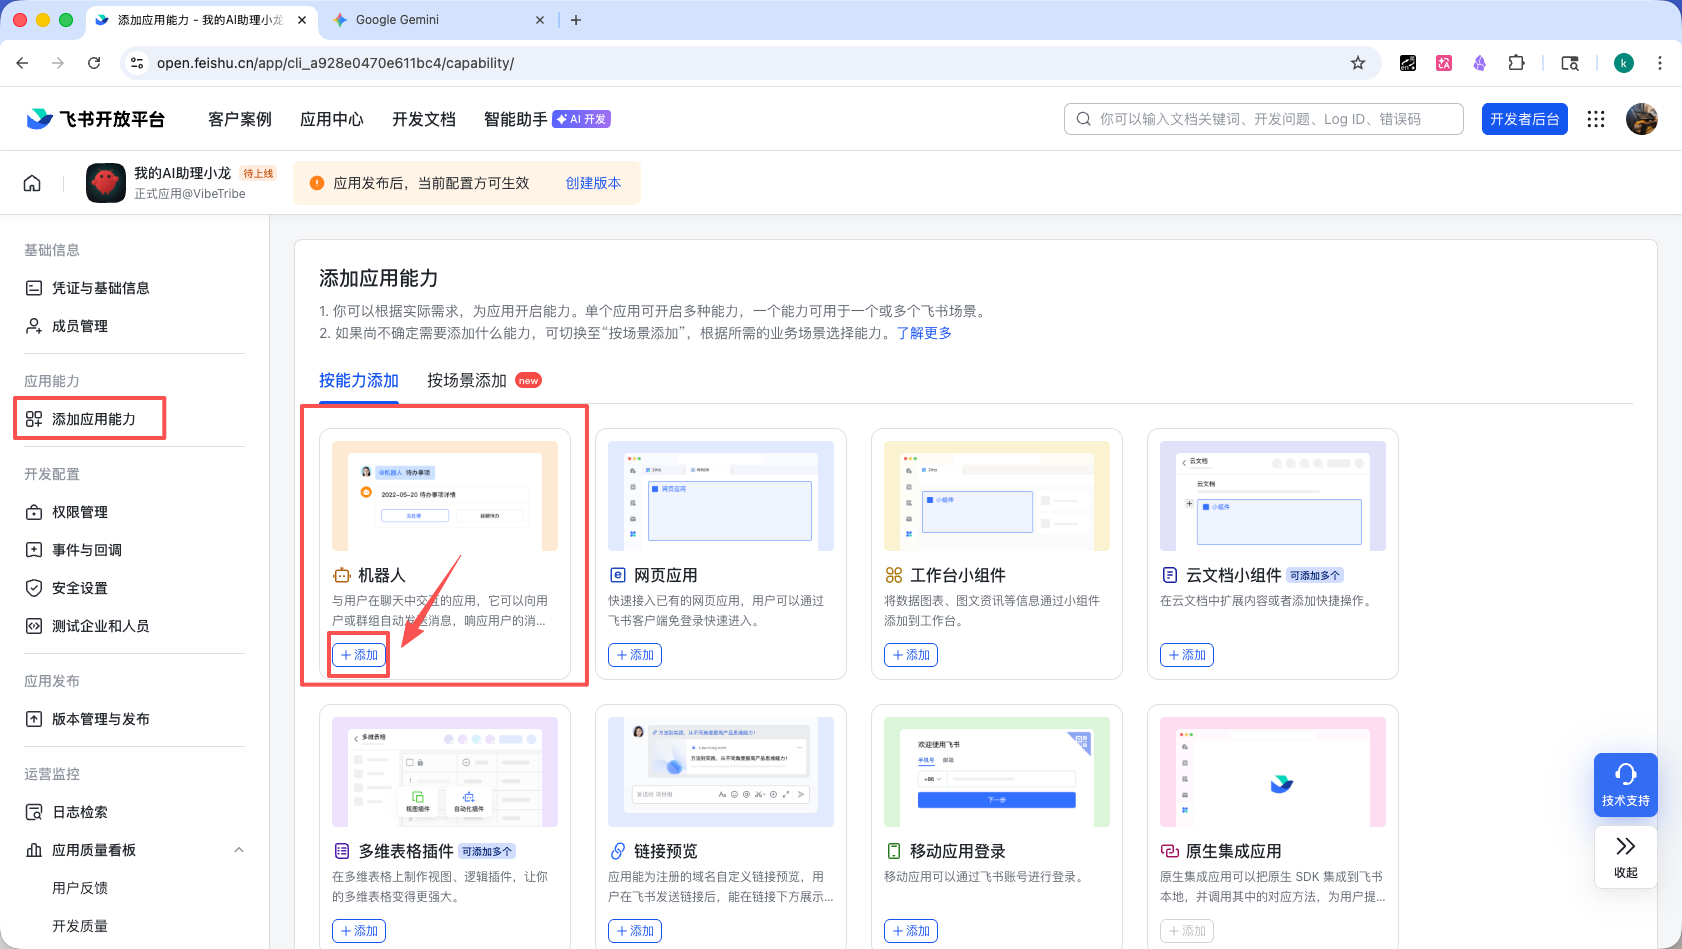
Task: Open the browser extensions puzzle icon
Action: tap(1516, 63)
